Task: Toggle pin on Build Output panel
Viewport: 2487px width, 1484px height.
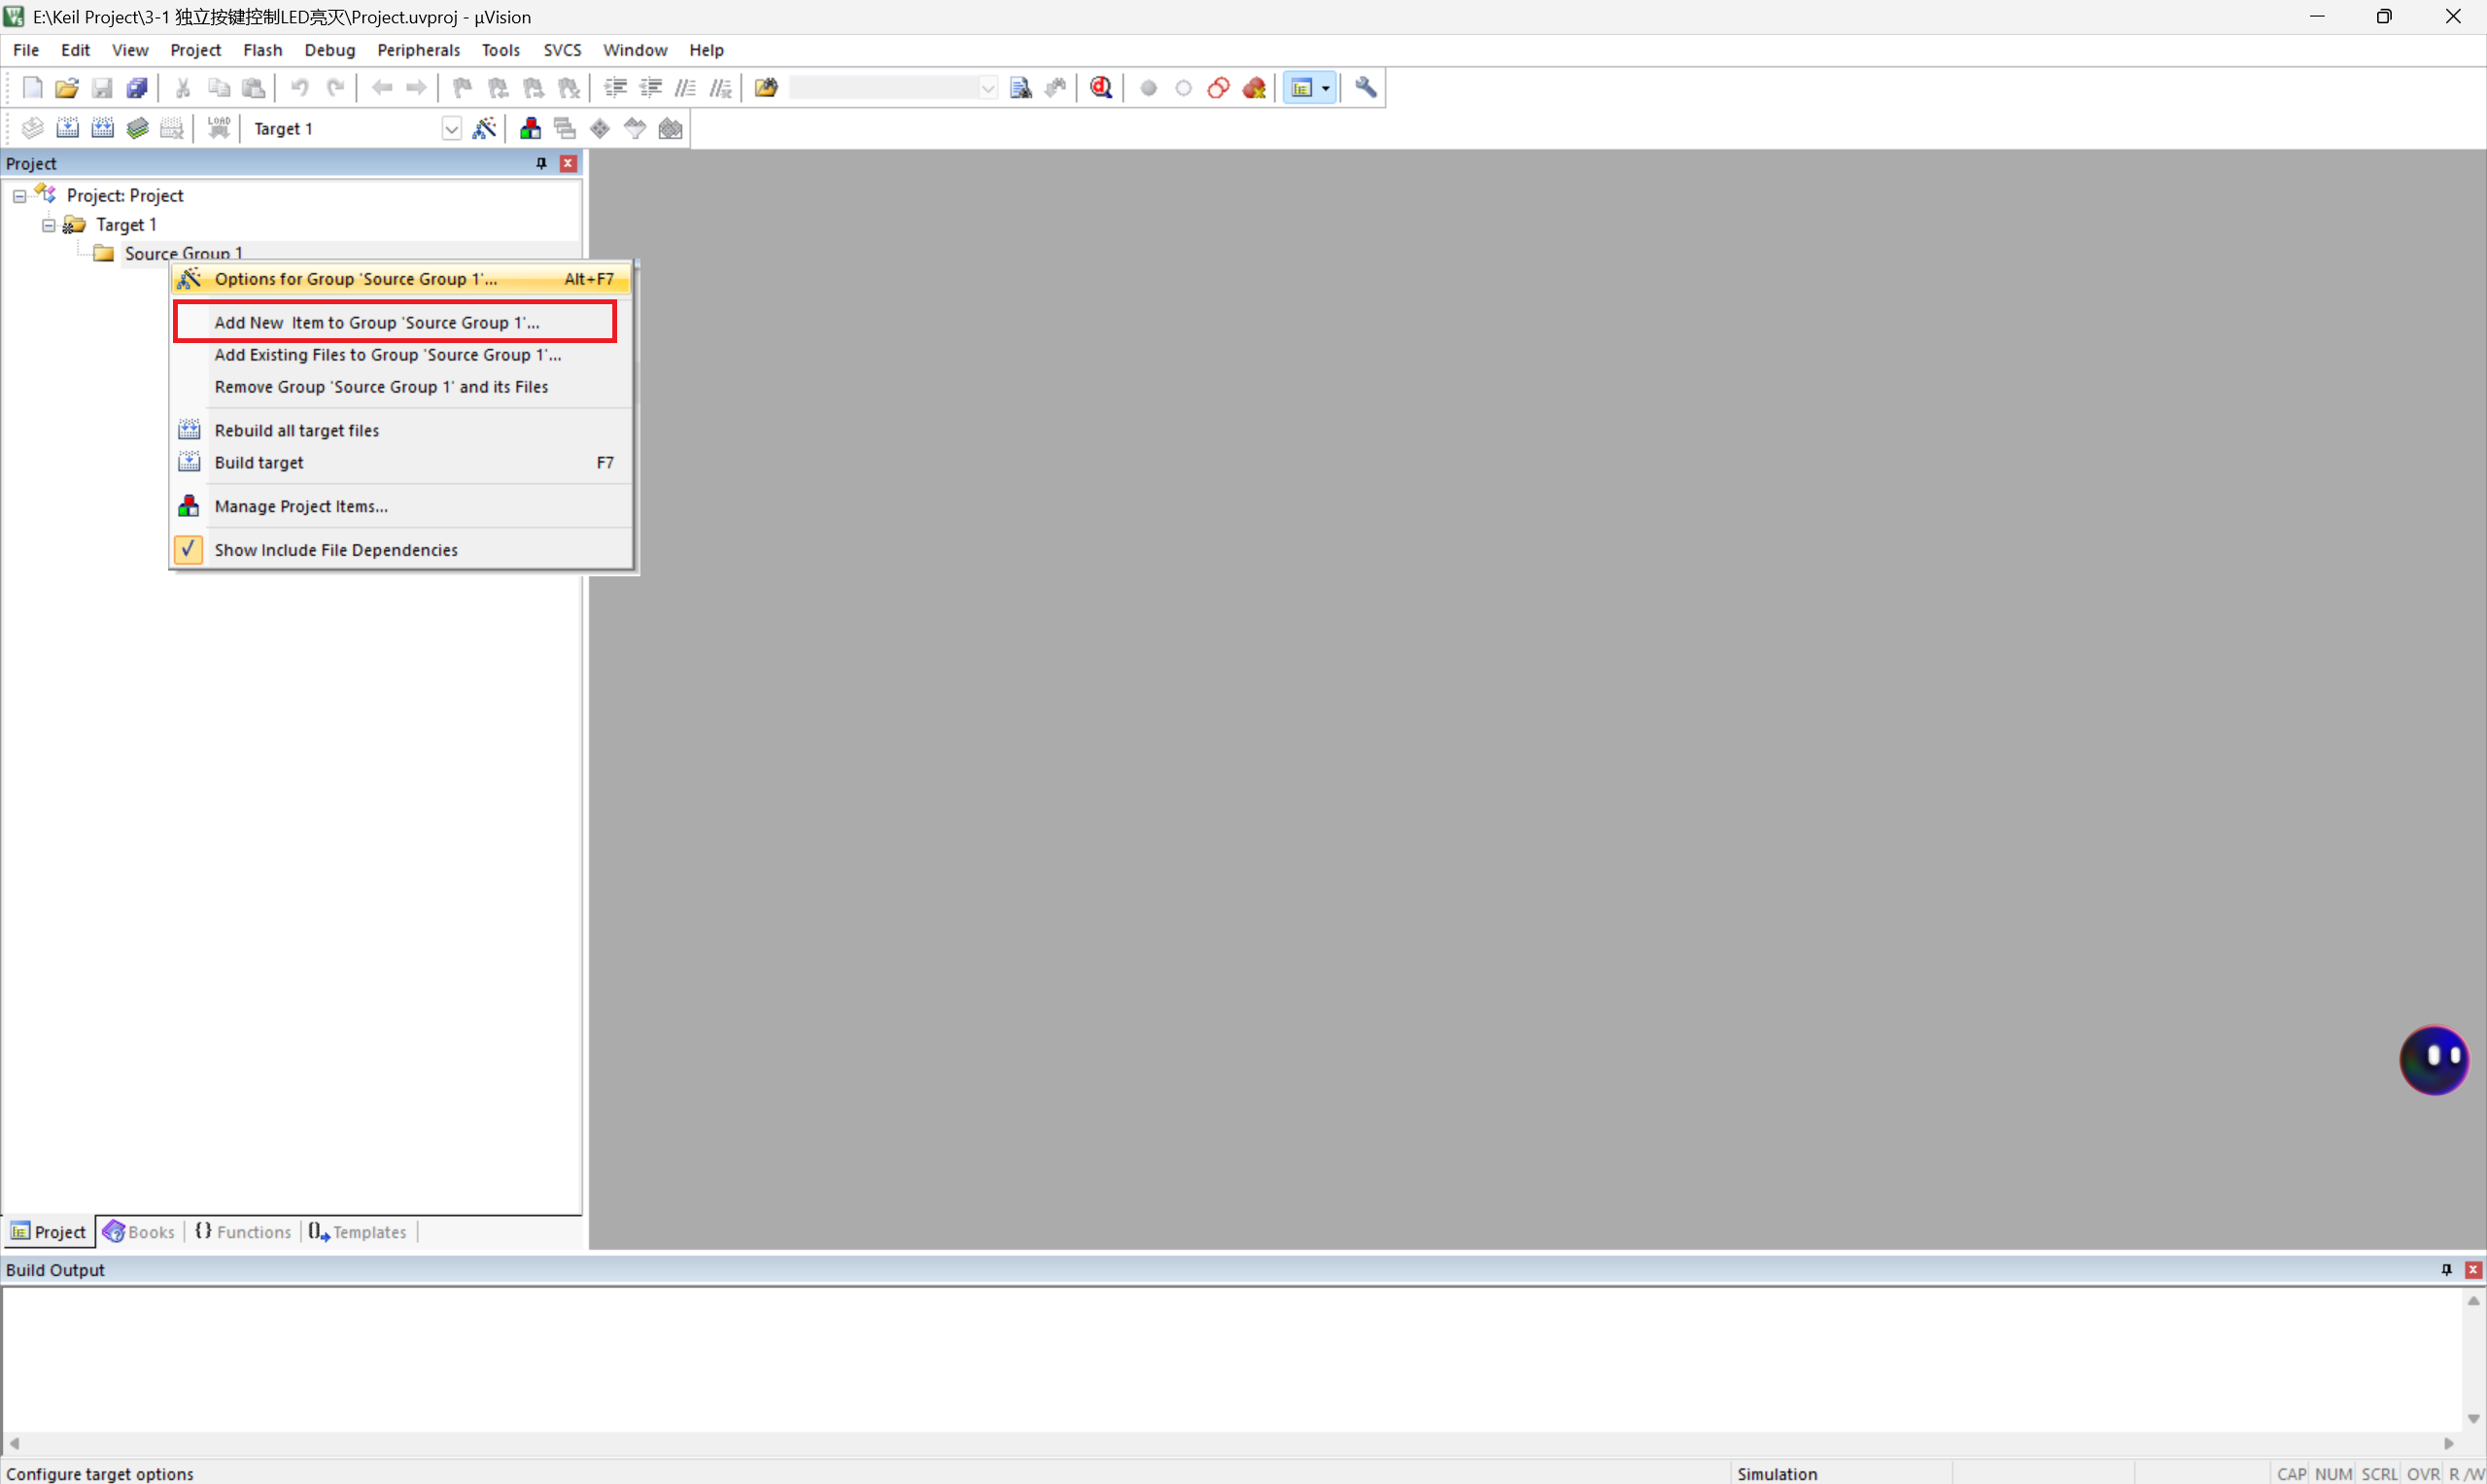Action: click(x=2446, y=1270)
